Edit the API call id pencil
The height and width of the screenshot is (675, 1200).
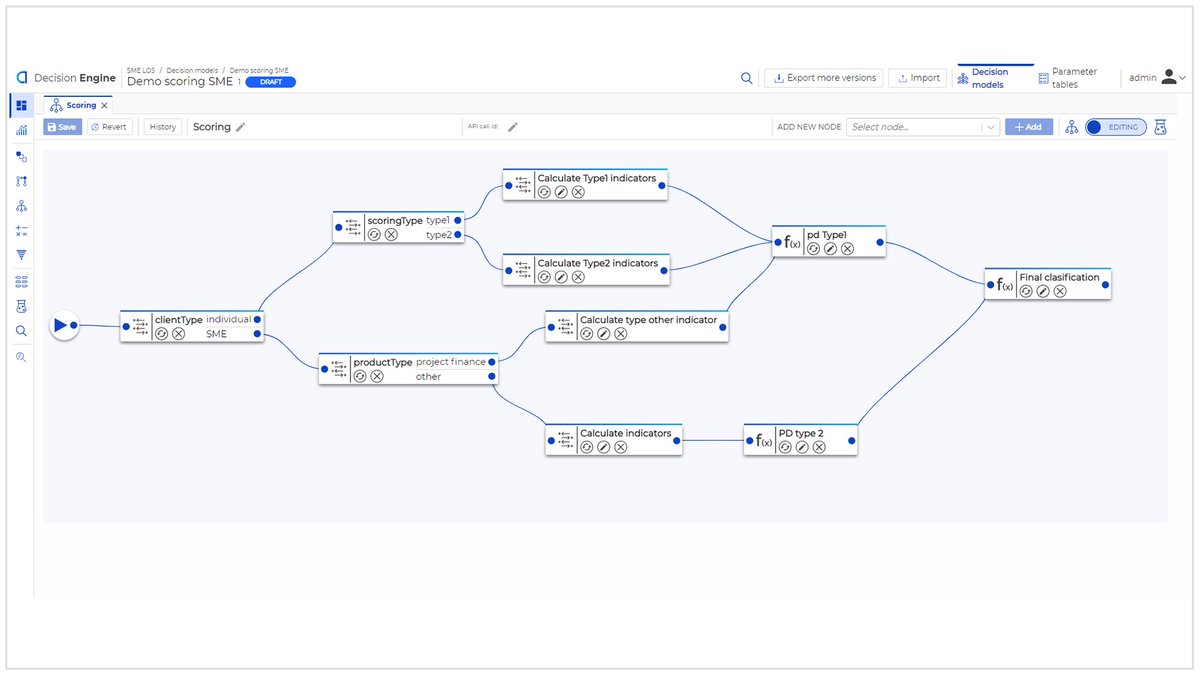coord(513,127)
